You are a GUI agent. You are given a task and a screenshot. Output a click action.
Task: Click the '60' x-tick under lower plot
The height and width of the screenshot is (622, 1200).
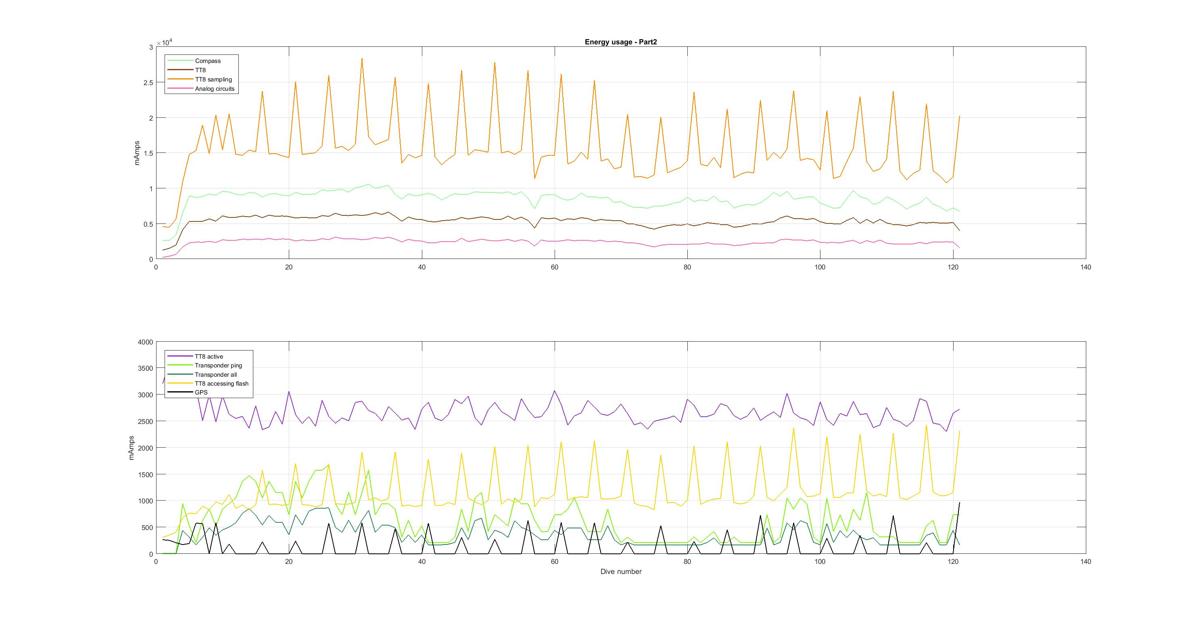554,562
